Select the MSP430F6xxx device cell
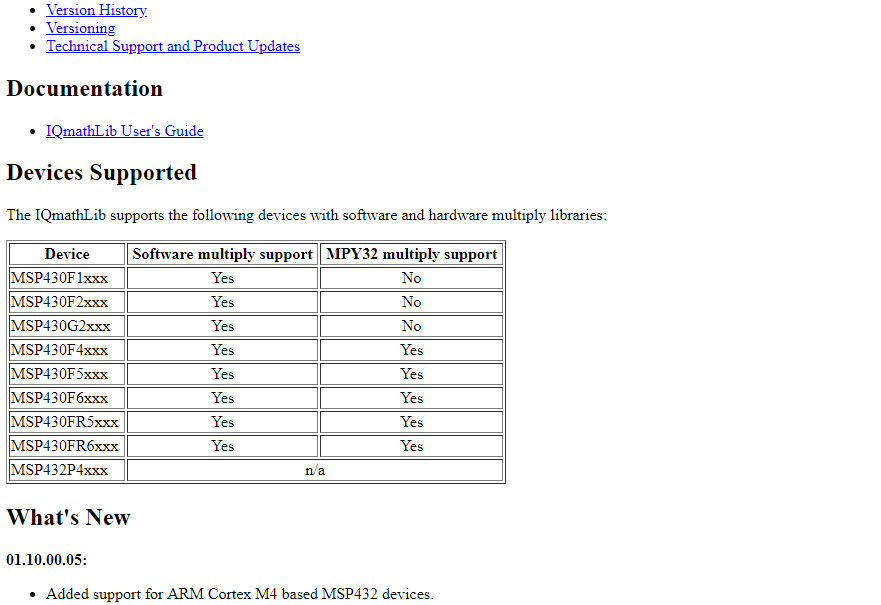 click(x=67, y=398)
